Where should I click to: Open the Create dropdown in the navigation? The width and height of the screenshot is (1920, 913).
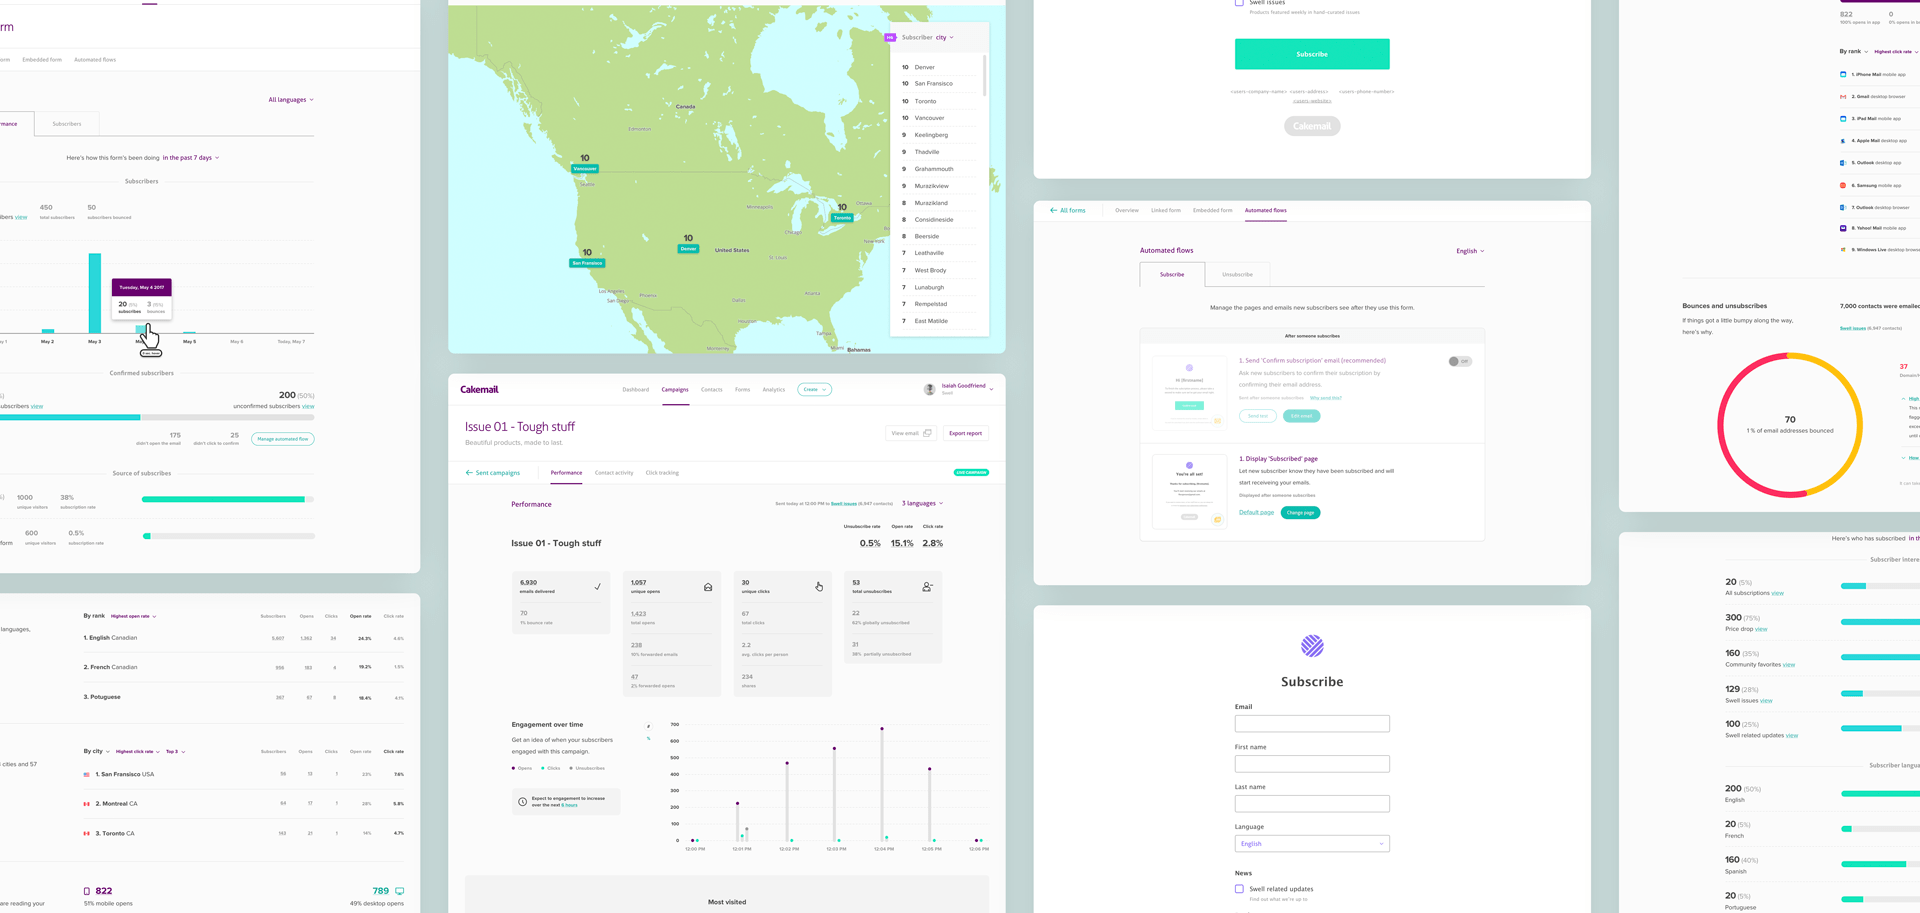tap(814, 390)
